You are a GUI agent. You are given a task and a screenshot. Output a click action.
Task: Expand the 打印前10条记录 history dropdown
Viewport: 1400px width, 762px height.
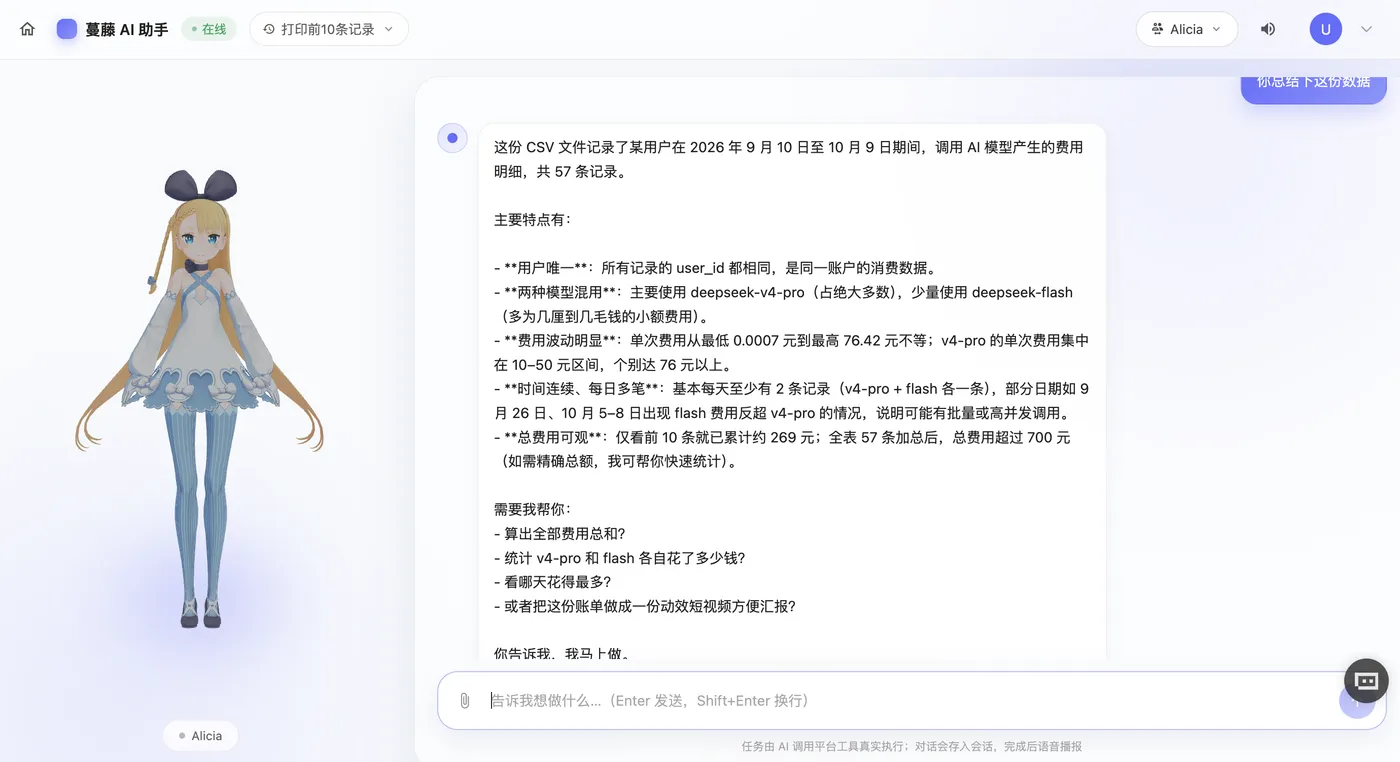pyautogui.click(x=329, y=29)
